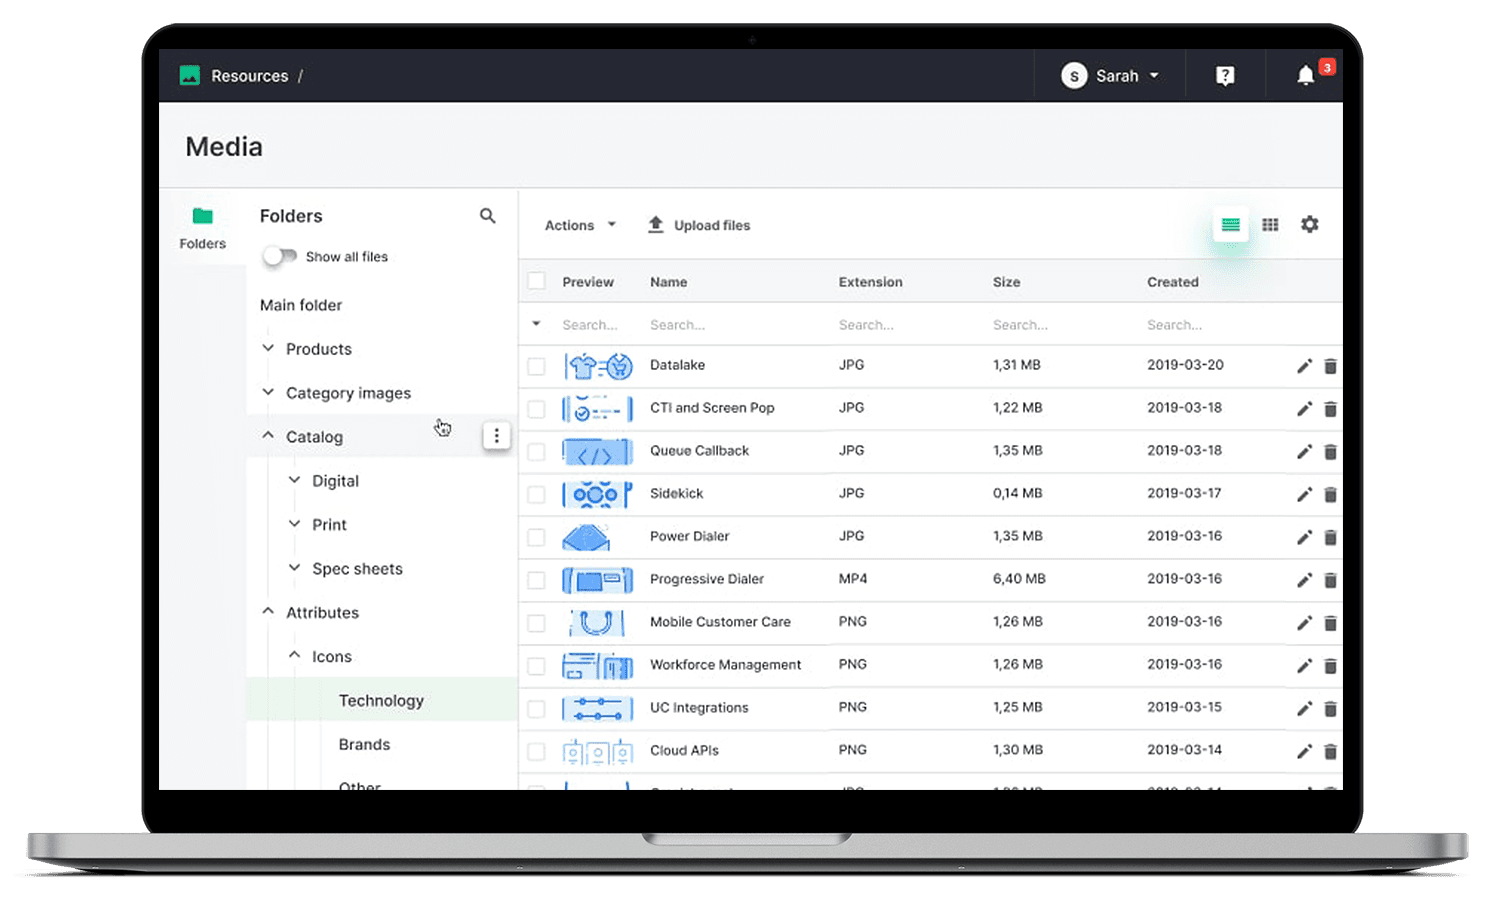Tick the select-all checkbox in table header

pyautogui.click(x=537, y=282)
